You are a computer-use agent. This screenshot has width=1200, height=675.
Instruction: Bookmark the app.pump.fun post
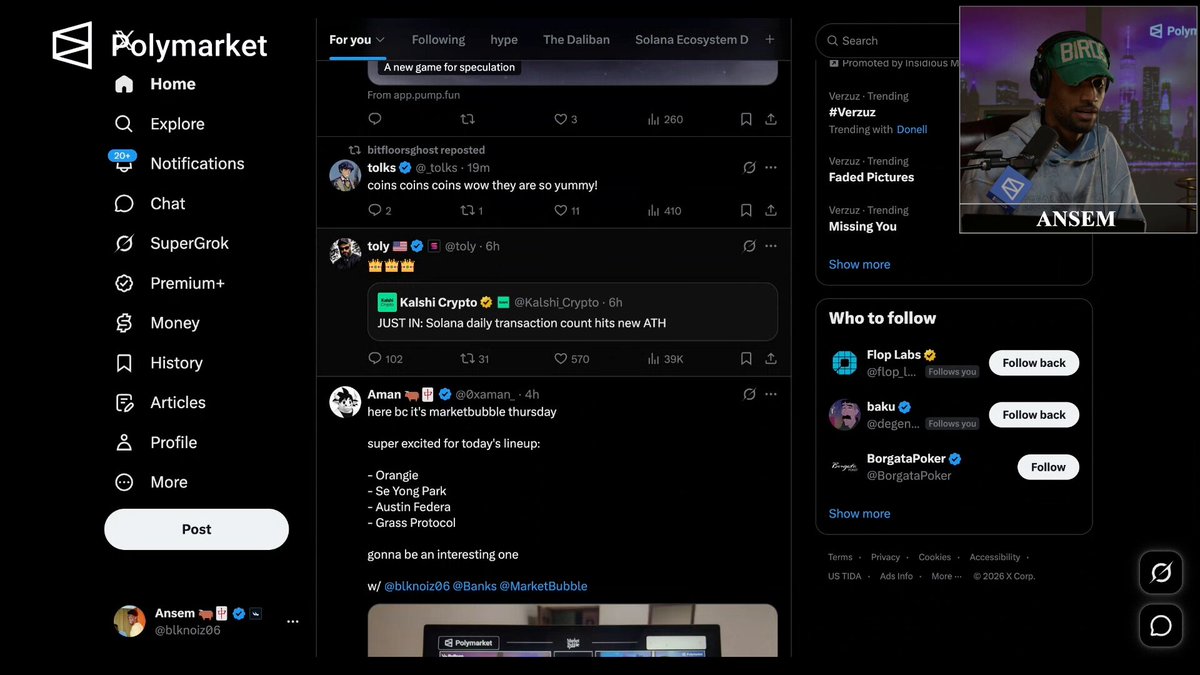point(746,119)
